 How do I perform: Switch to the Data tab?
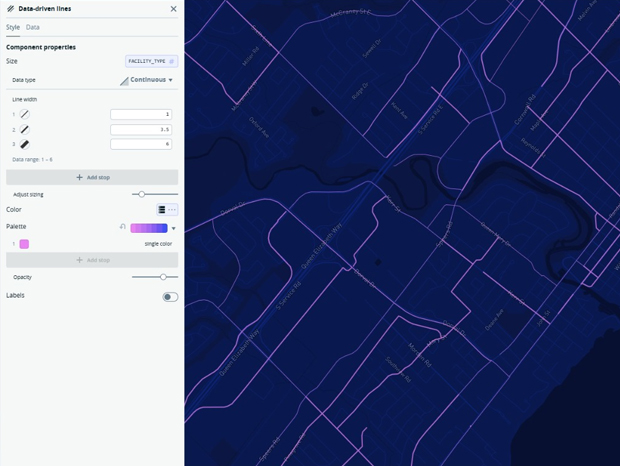pyautogui.click(x=32, y=27)
